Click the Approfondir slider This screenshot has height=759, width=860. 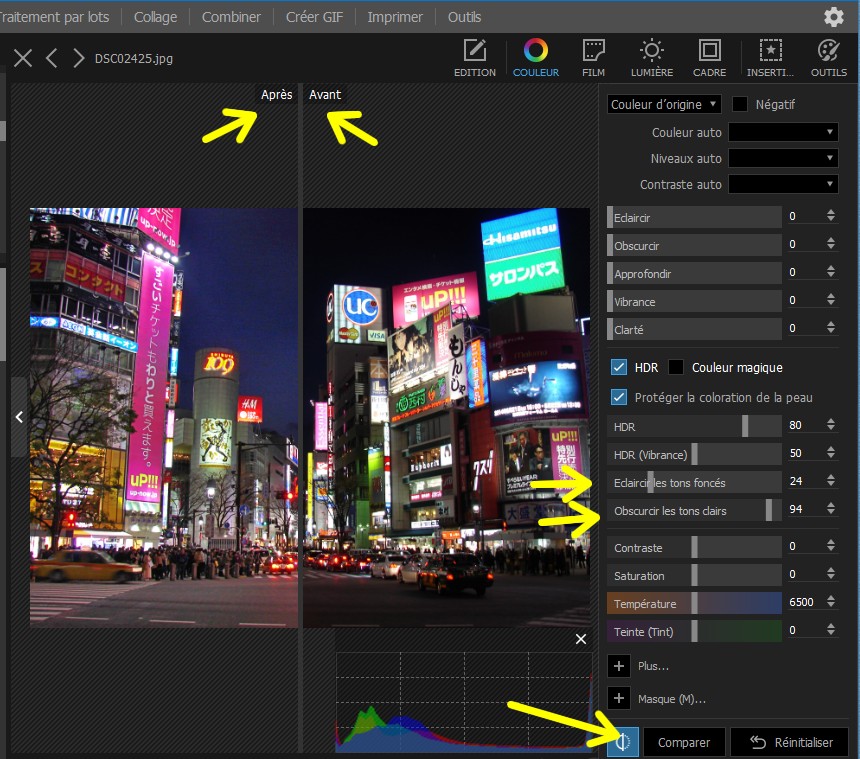(x=694, y=273)
